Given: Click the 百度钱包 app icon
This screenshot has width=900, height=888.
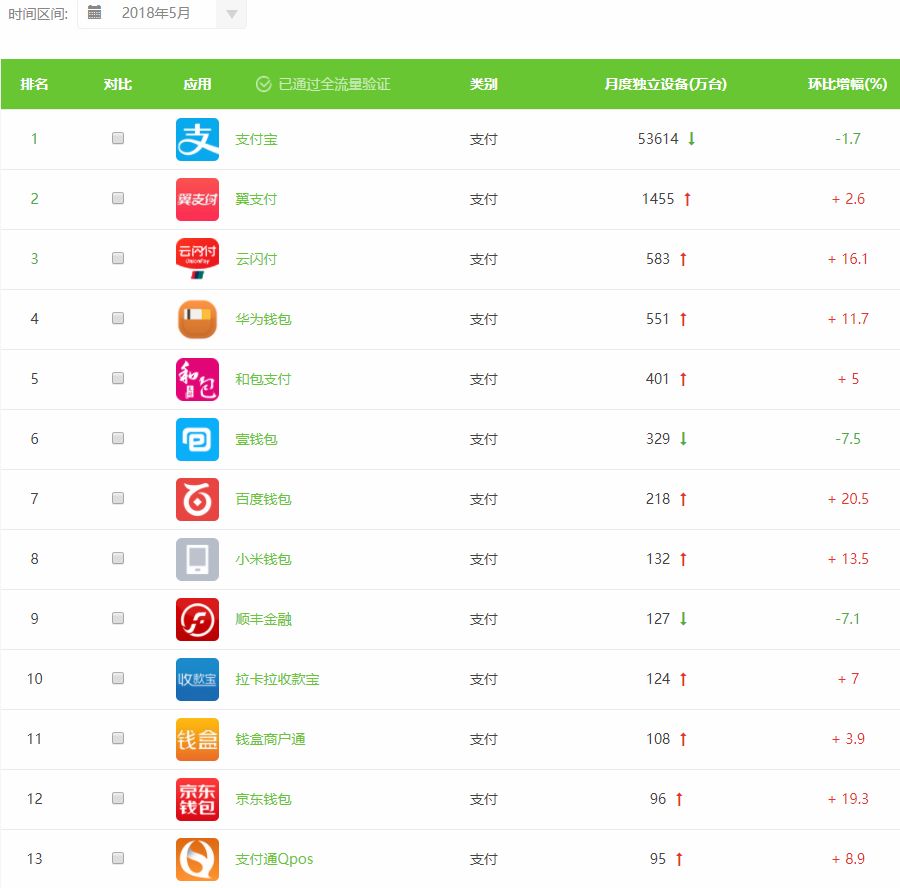Looking at the screenshot, I should pyautogui.click(x=197, y=499).
